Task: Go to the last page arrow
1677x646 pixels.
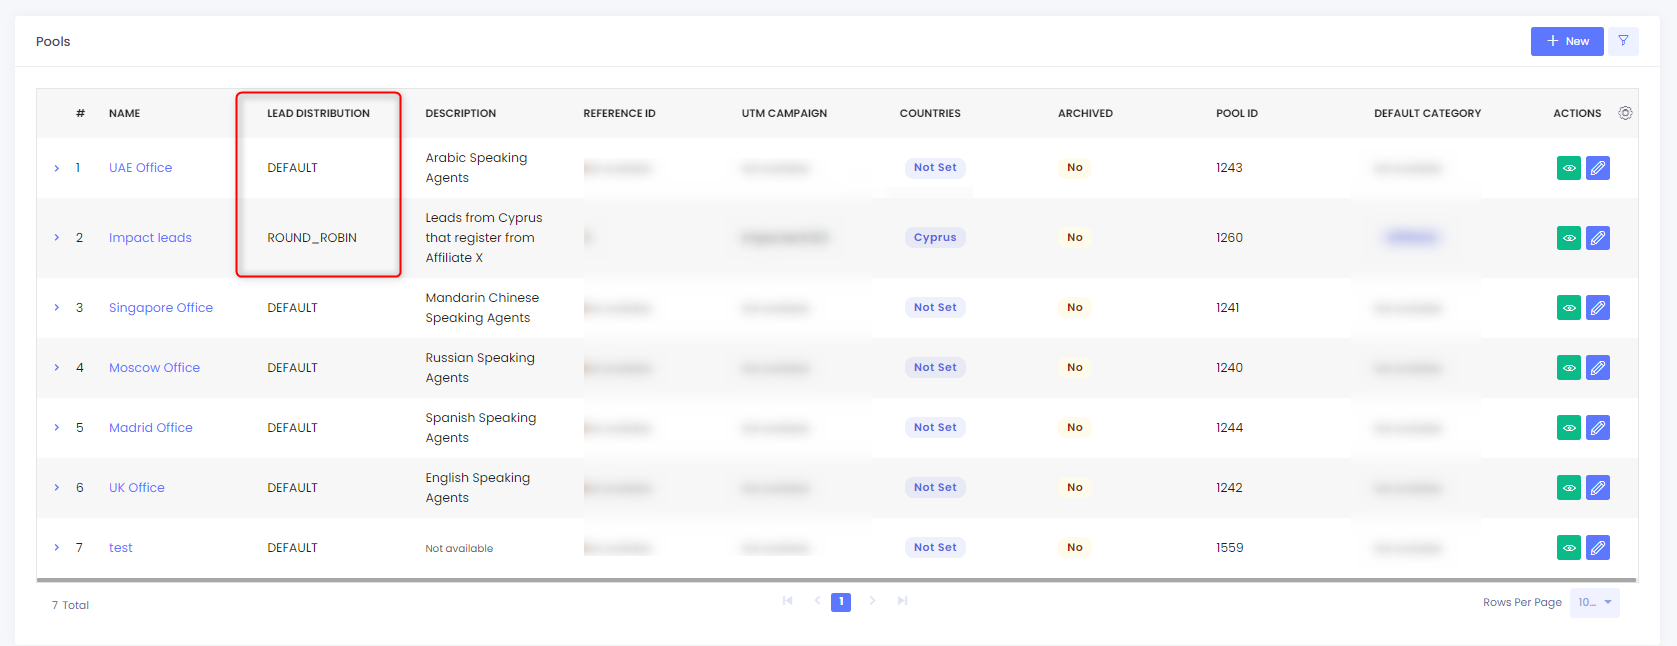Action: click(x=902, y=601)
